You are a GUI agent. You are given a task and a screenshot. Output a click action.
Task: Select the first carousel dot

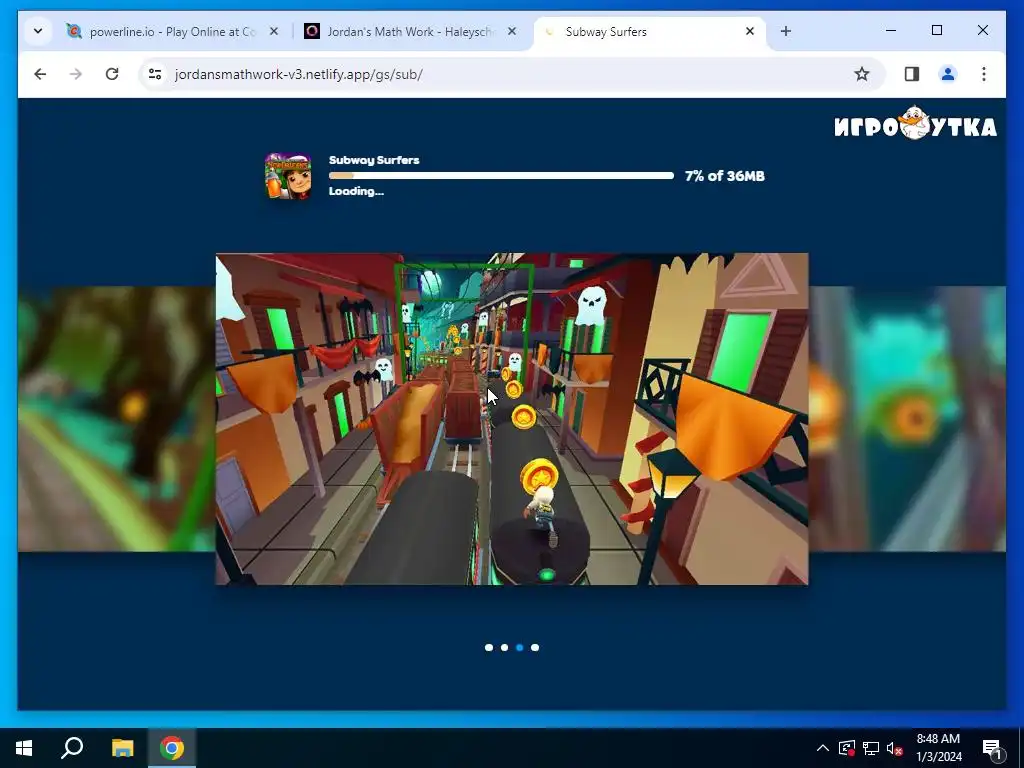(489, 648)
